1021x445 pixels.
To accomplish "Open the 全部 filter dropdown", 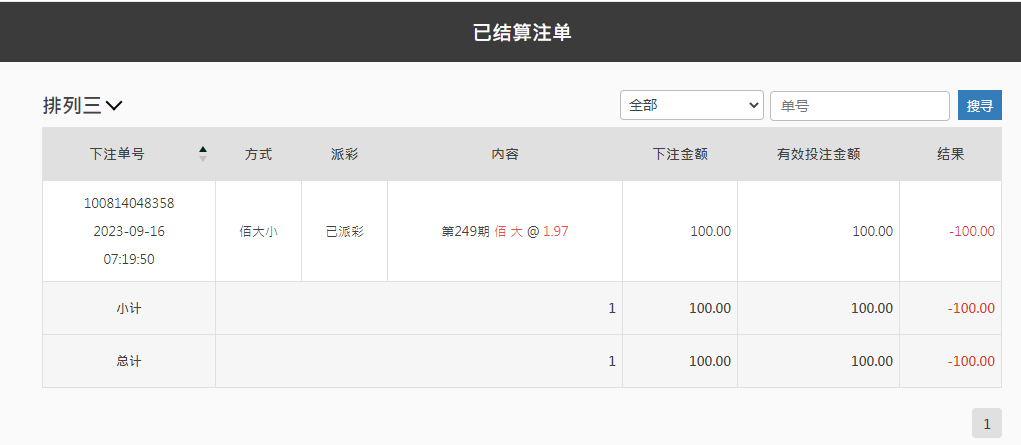I will click(x=692, y=105).
